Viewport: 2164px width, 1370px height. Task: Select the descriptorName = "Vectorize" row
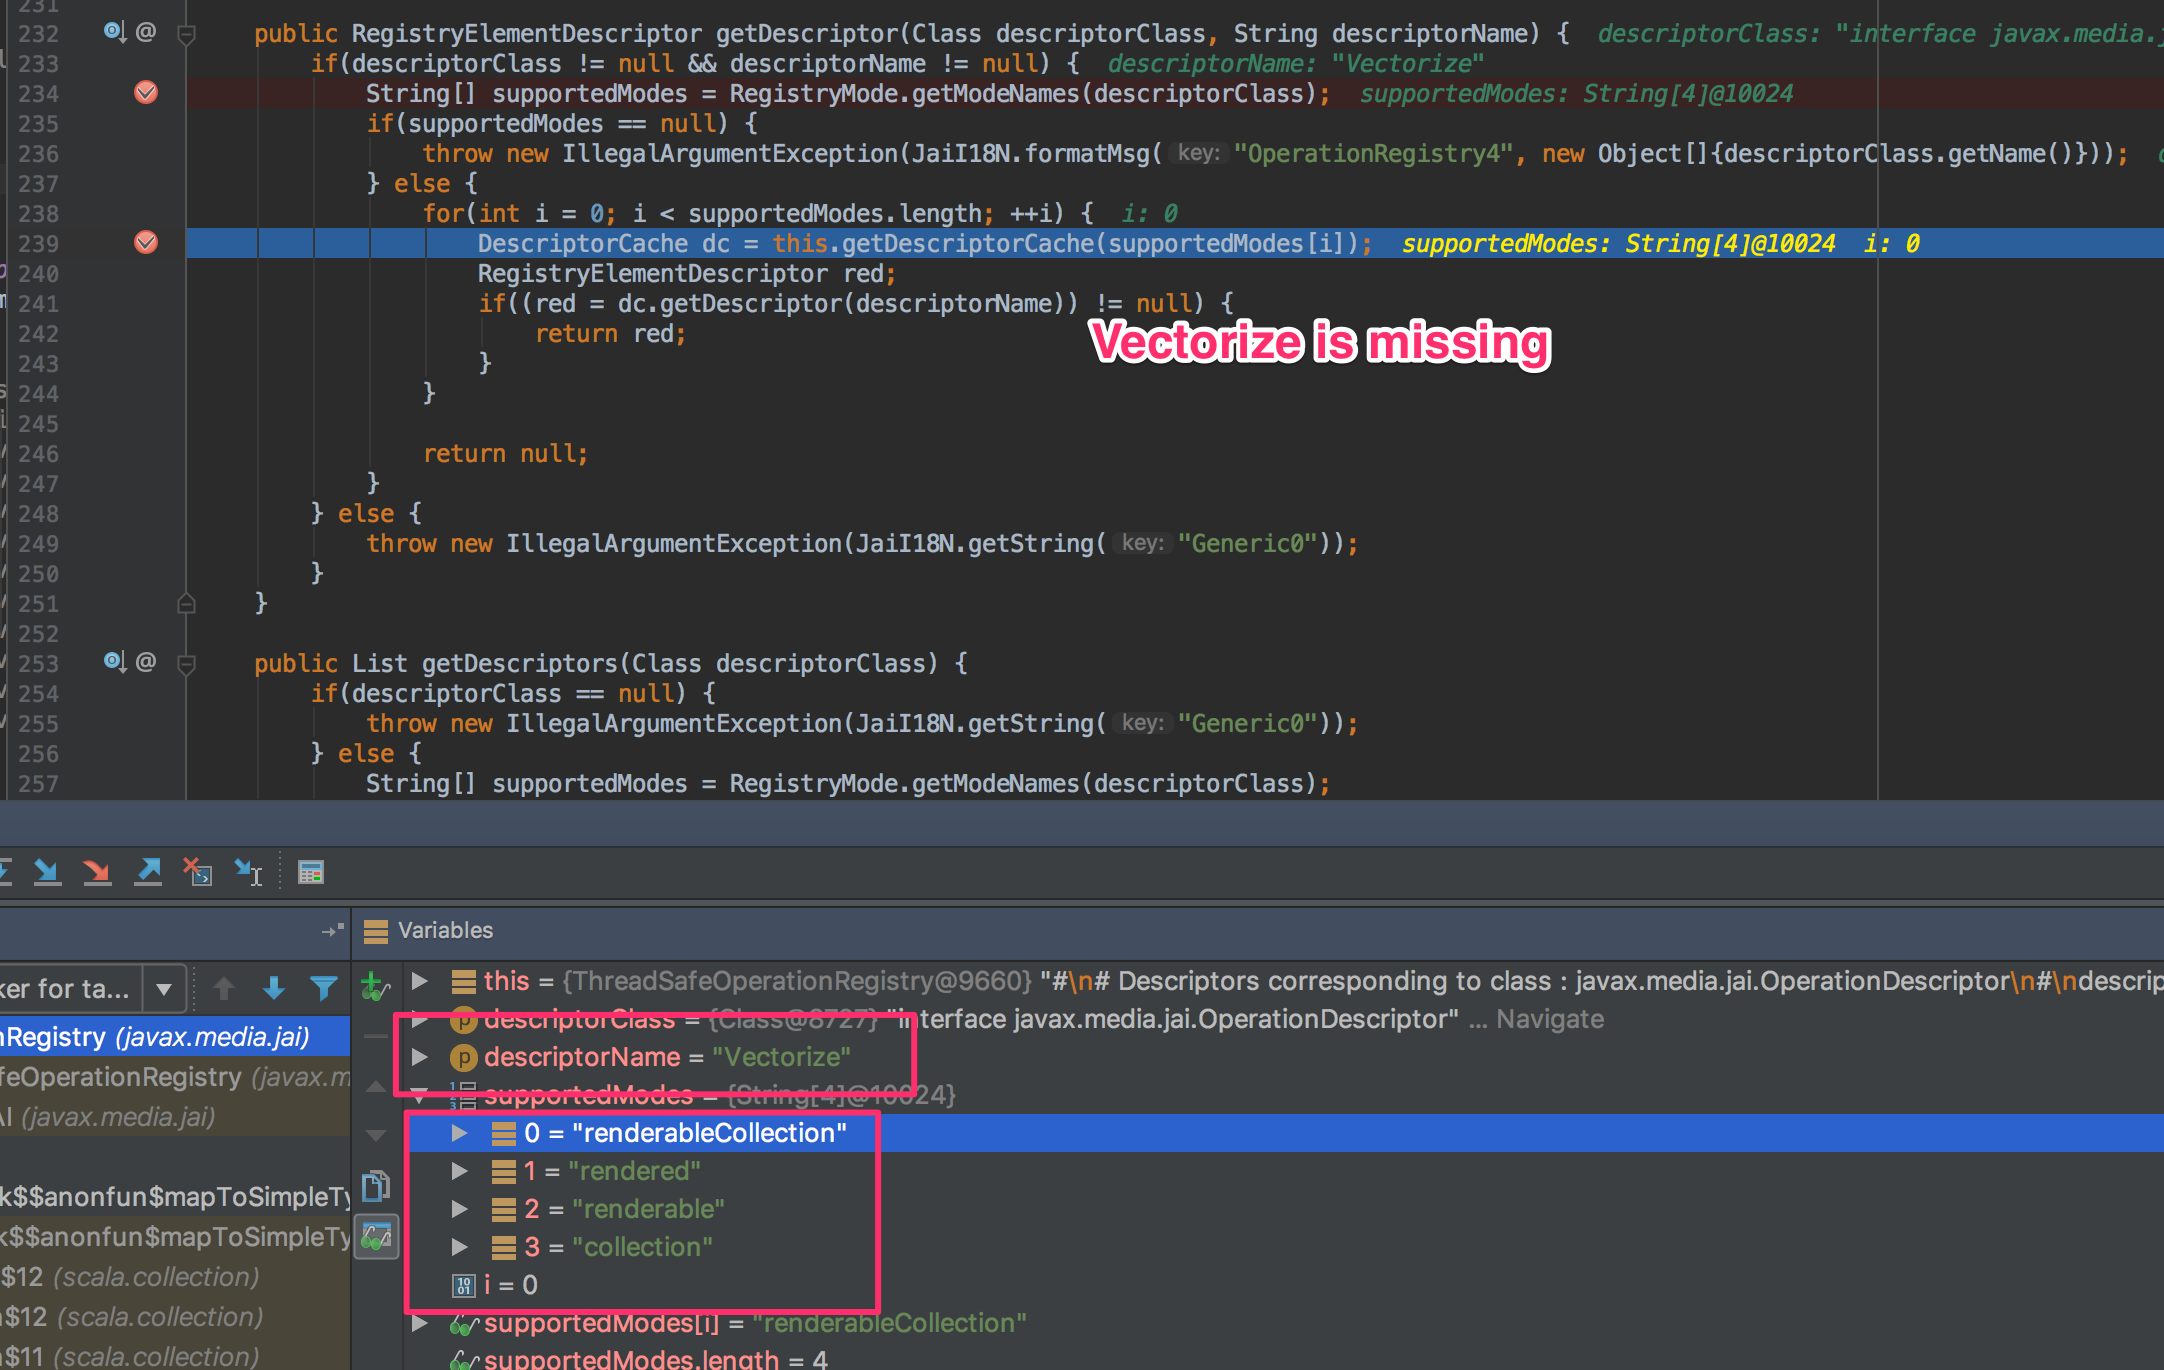[x=1284, y=1057]
